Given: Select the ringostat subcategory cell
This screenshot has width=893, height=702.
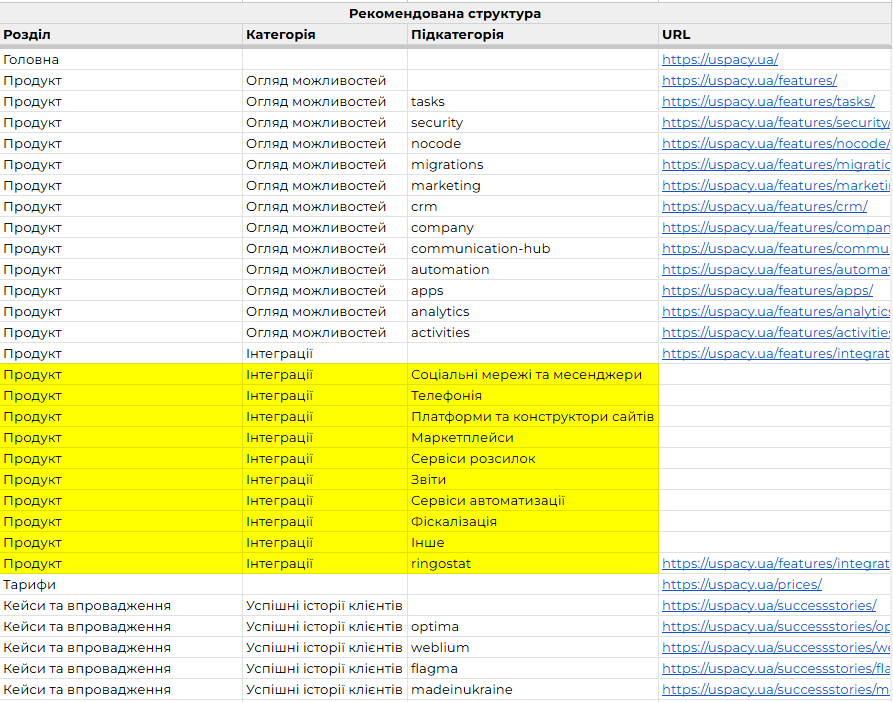Looking at the screenshot, I should [x=532, y=564].
